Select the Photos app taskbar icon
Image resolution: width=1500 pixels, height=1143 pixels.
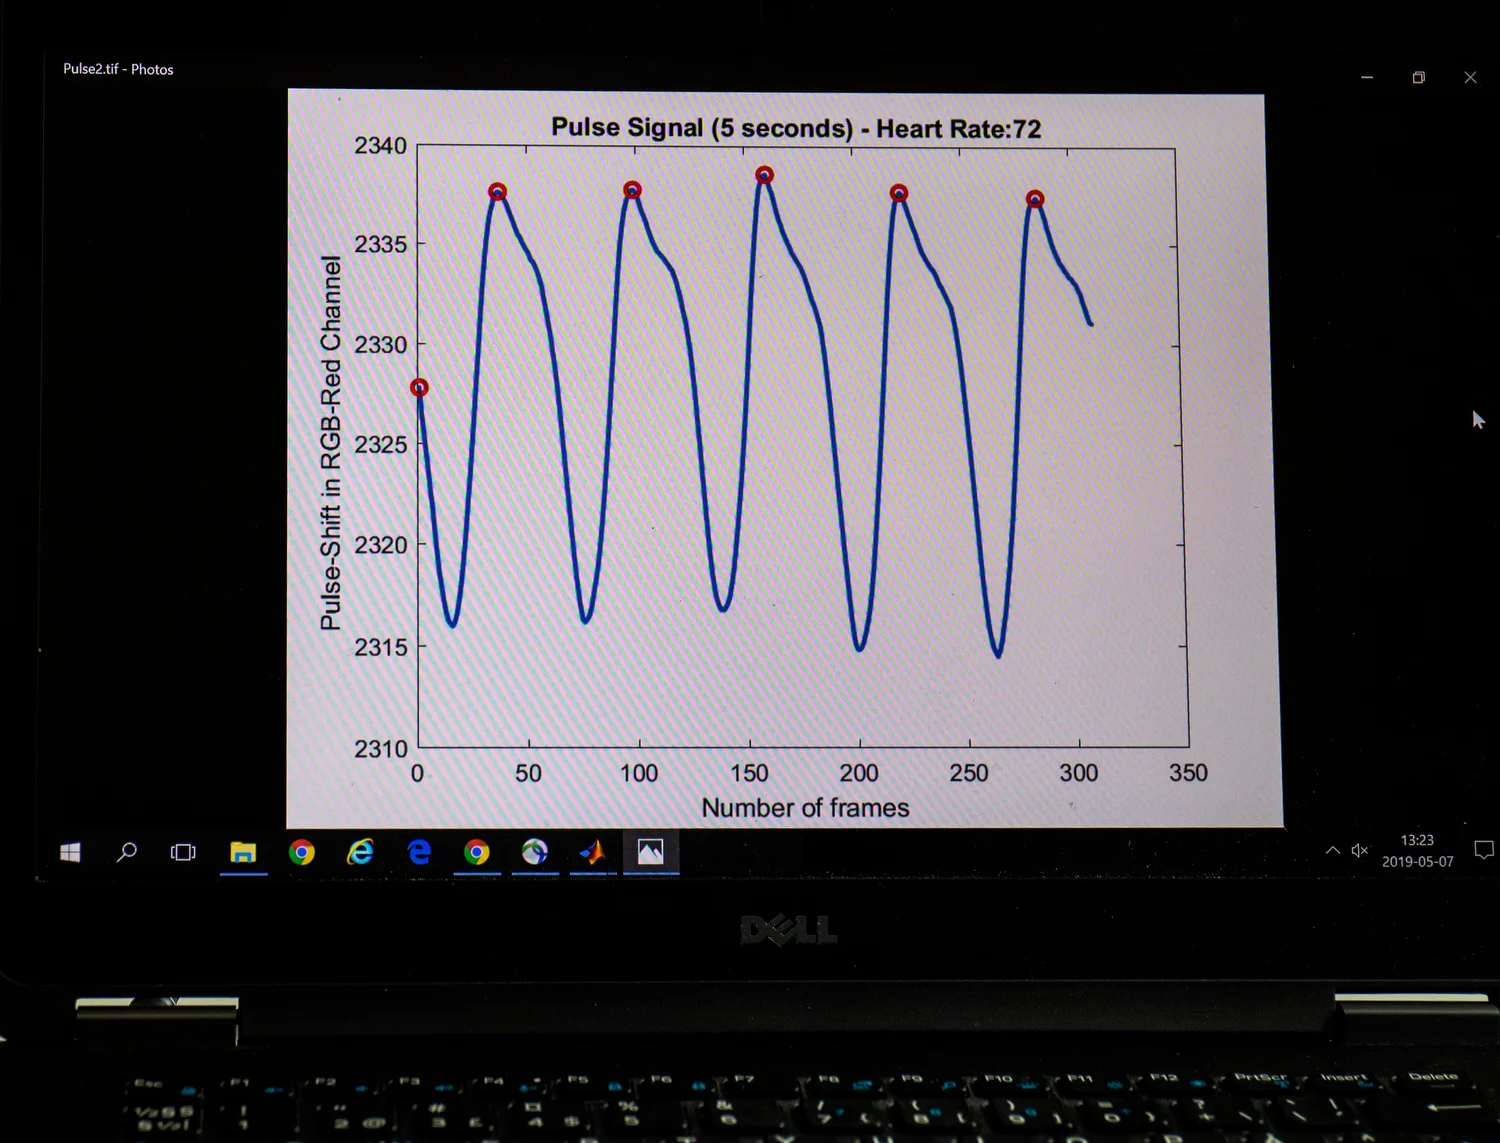click(x=651, y=852)
